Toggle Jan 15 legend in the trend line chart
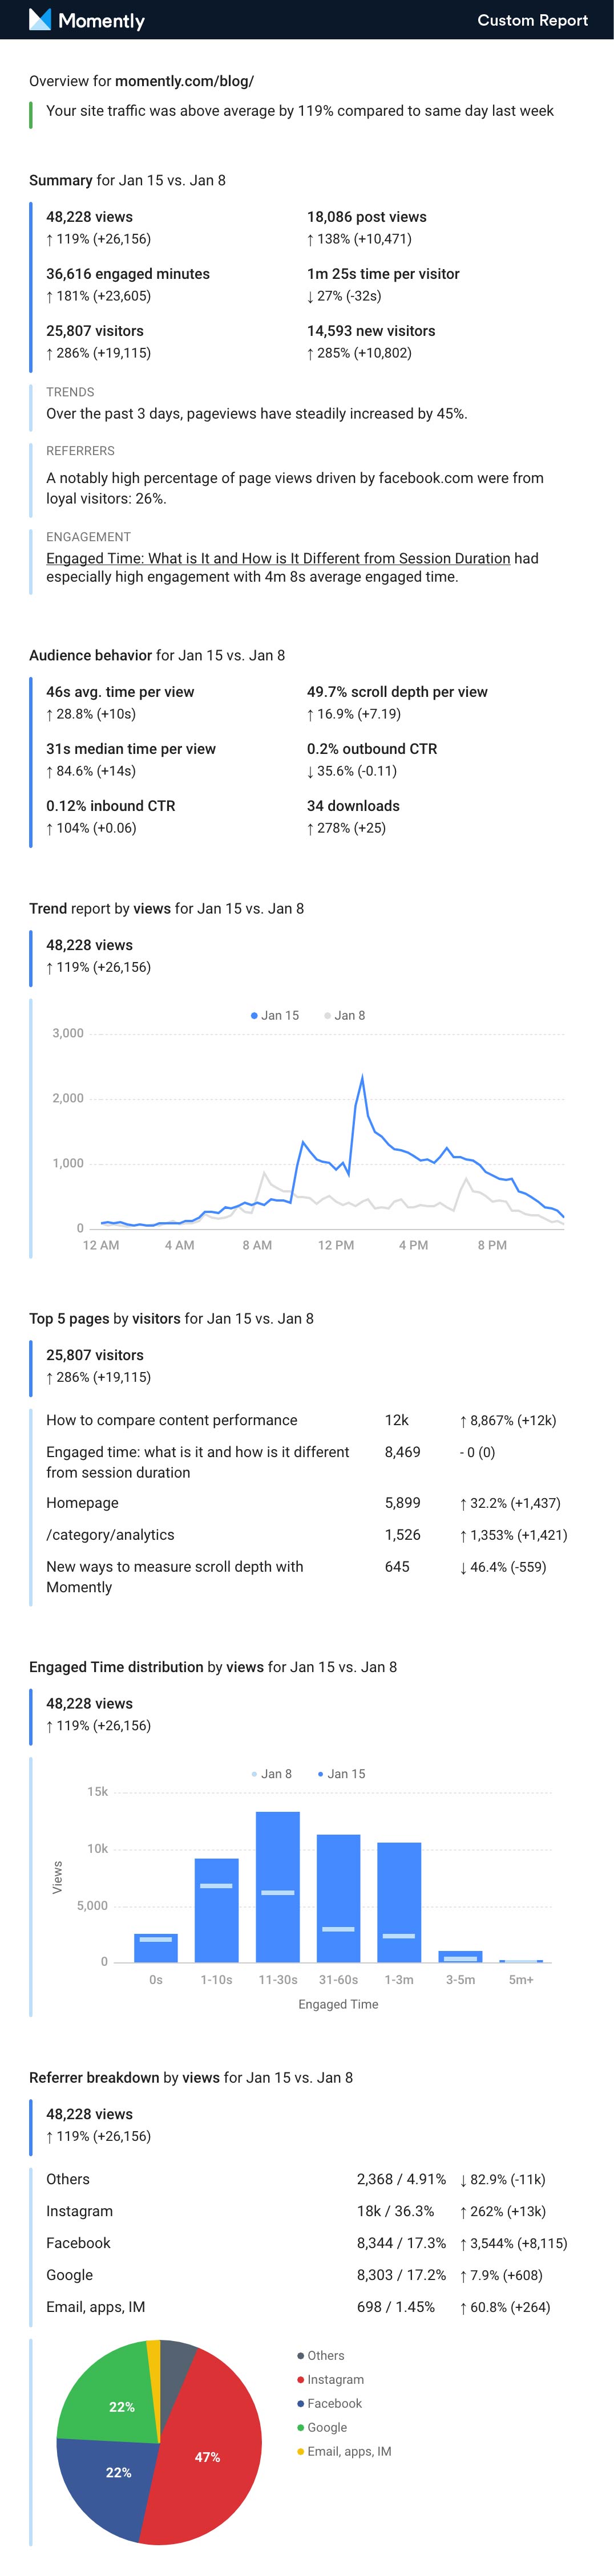614x2576 pixels. click(275, 1015)
